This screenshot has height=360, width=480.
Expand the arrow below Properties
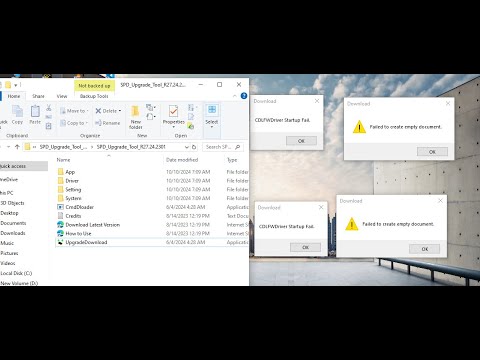click(x=173, y=127)
